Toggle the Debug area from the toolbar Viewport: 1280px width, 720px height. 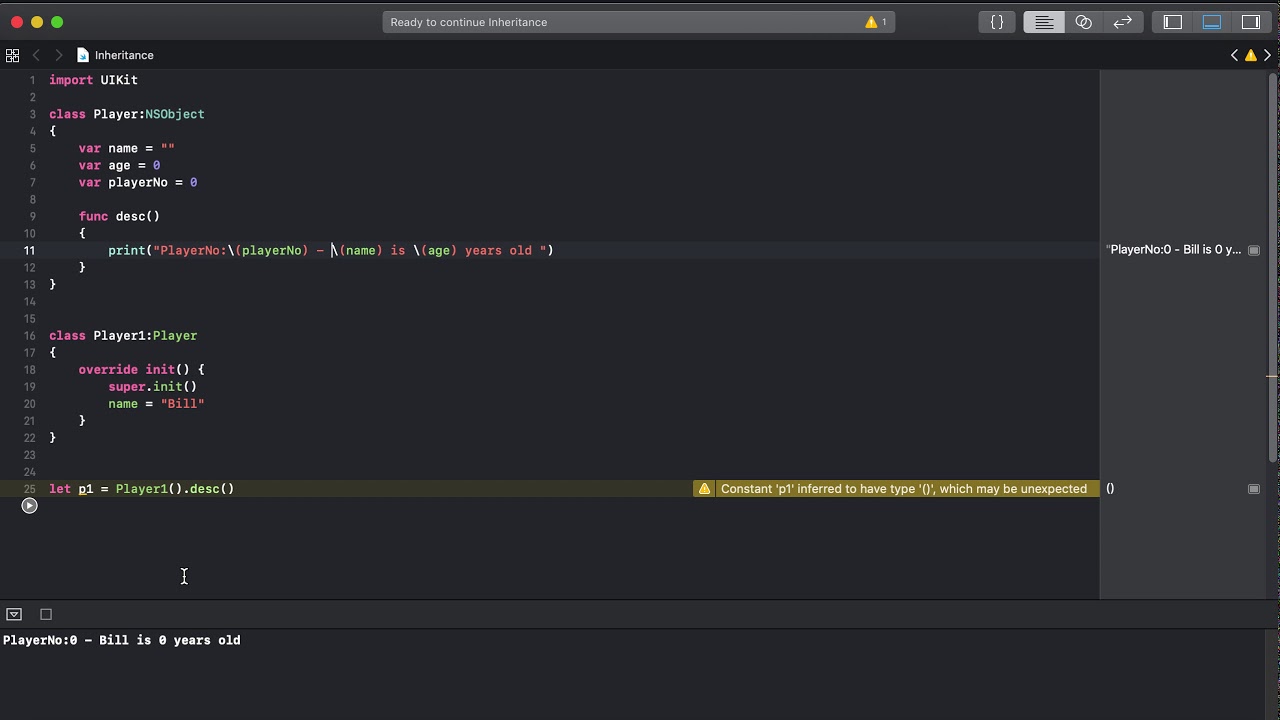(x=1212, y=22)
